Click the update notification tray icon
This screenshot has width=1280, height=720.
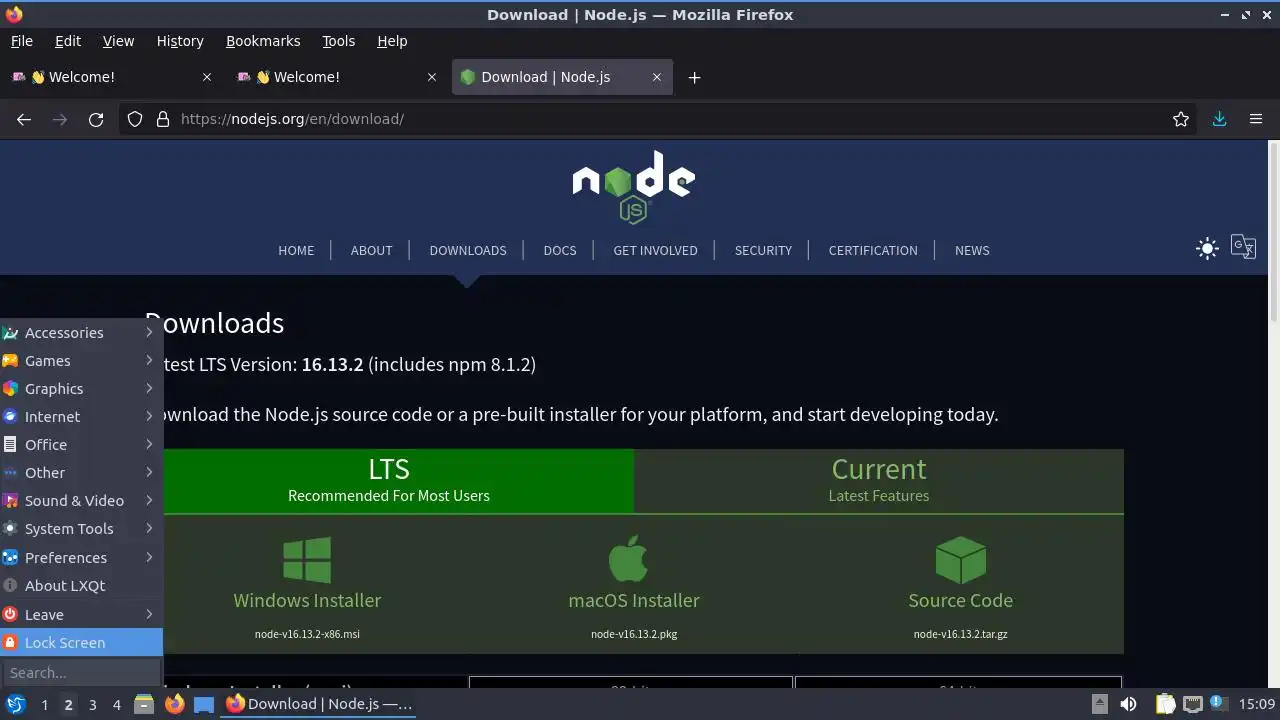[x=1218, y=704]
